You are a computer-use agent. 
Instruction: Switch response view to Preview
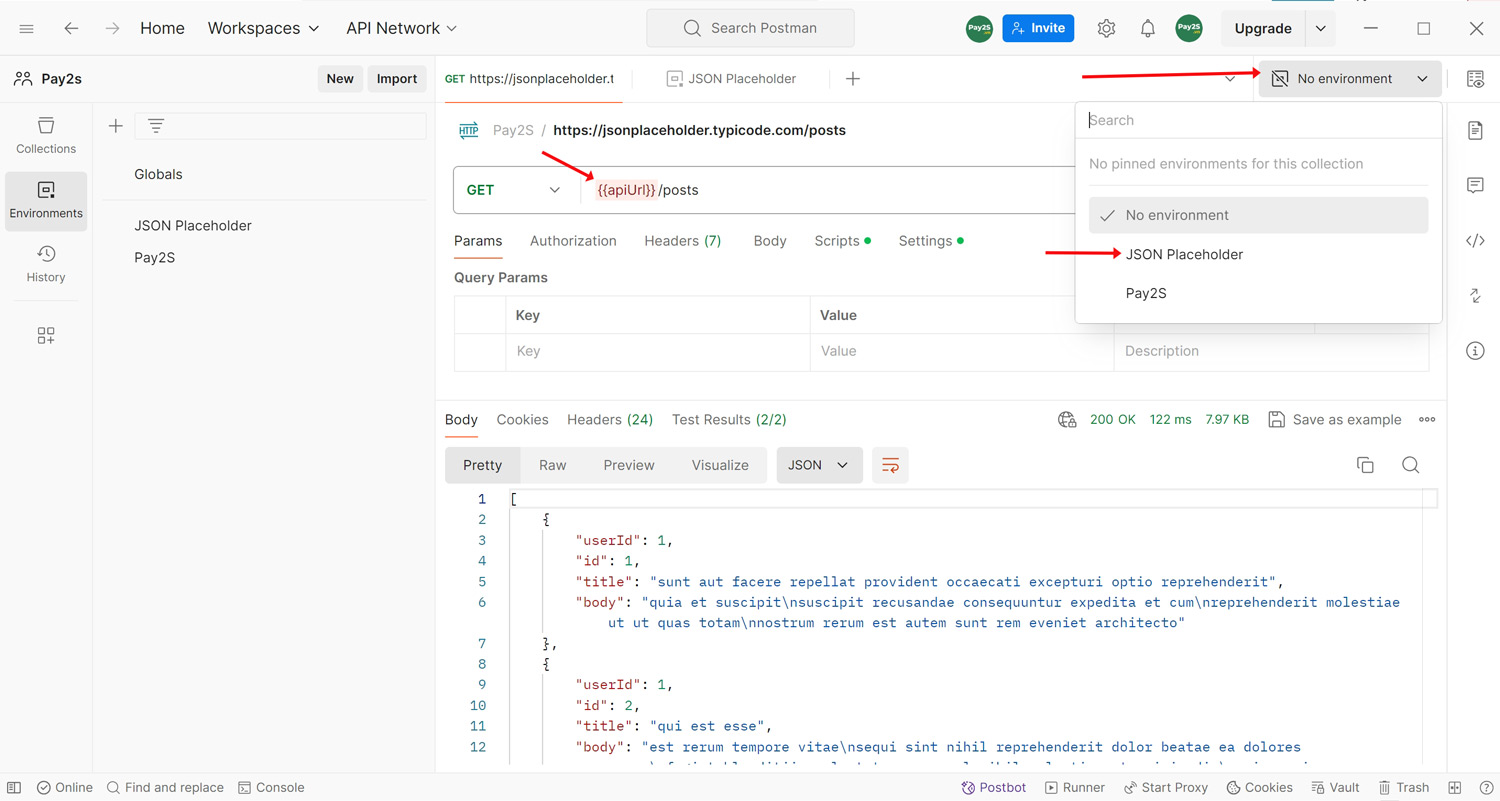(629, 465)
